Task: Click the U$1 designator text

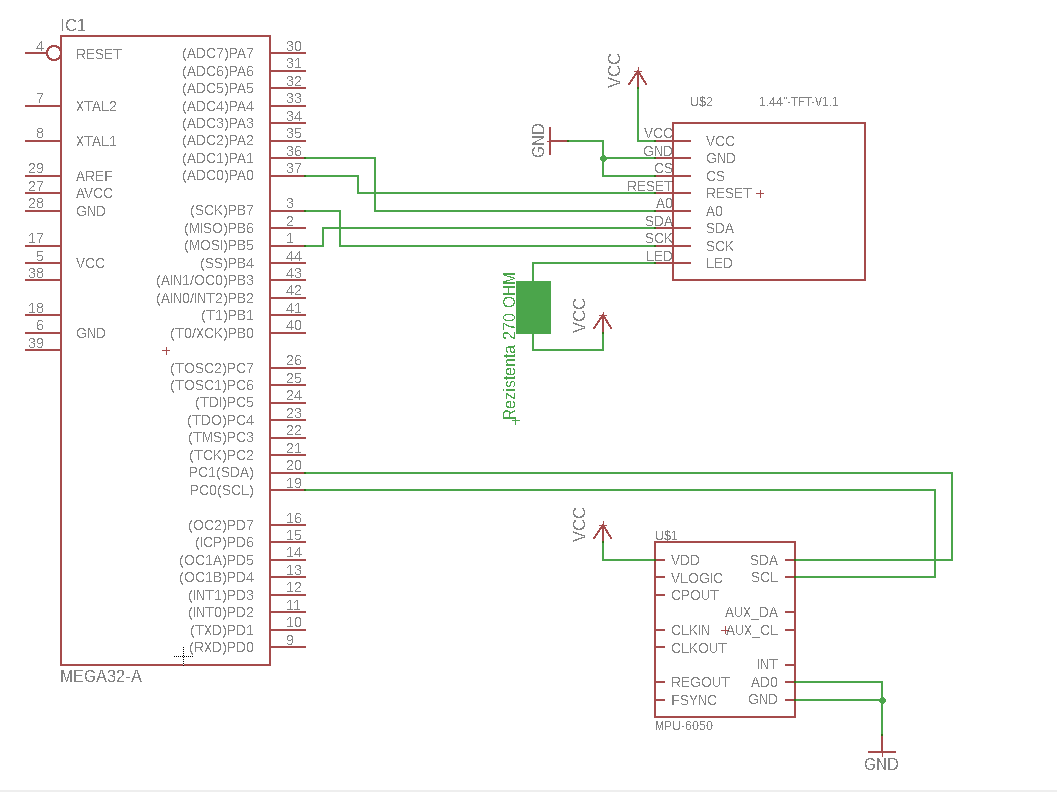Action: [x=666, y=536]
